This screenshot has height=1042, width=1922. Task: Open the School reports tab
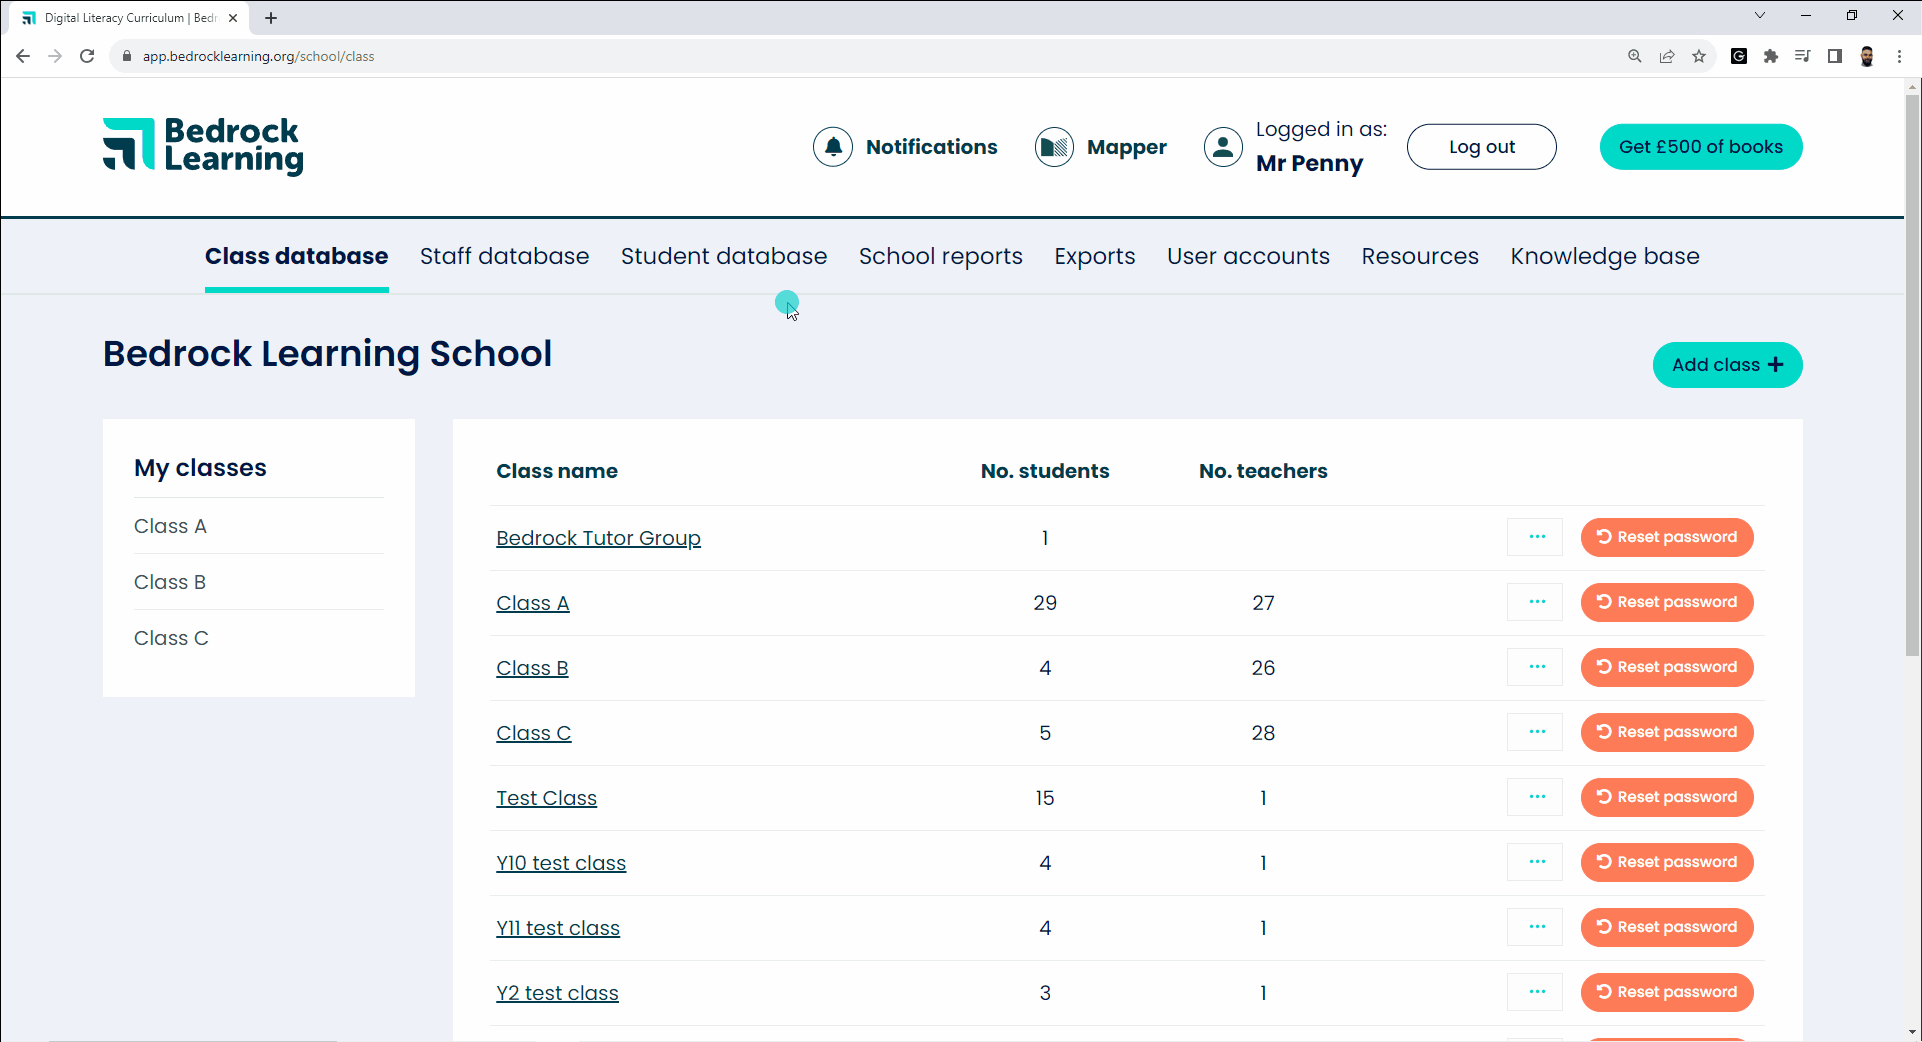940,256
